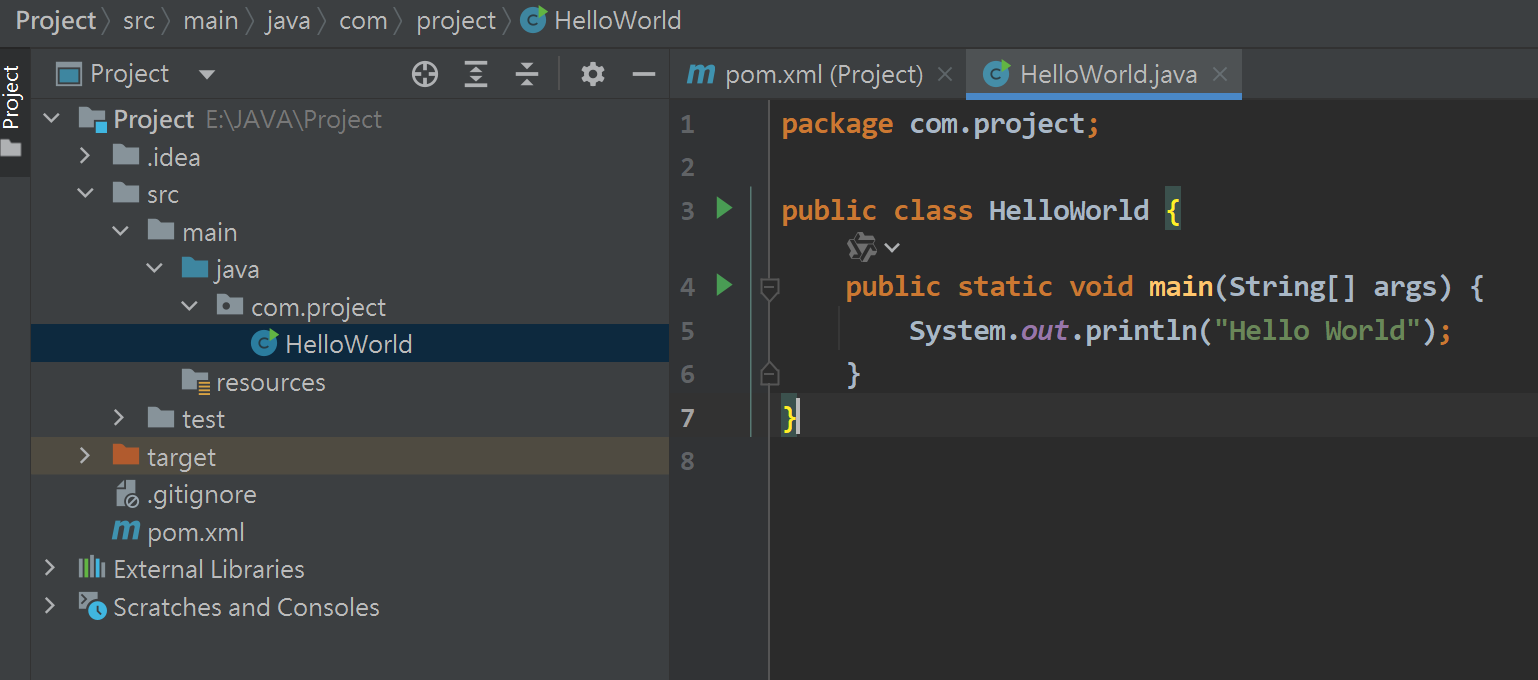Click HelloWorld class name in editor
Image resolution: width=1538 pixels, height=680 pixels.
tap(1069, 210)
